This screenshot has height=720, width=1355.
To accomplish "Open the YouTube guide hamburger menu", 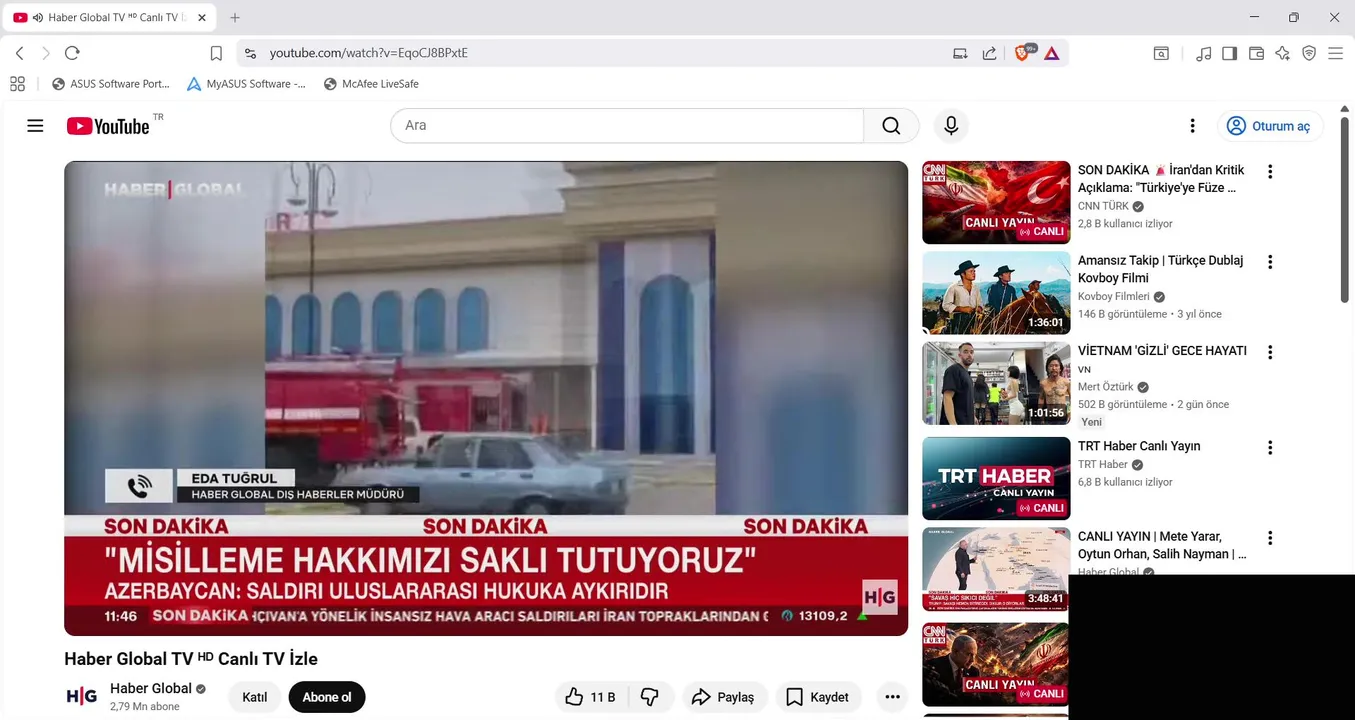I will (35, 126).
